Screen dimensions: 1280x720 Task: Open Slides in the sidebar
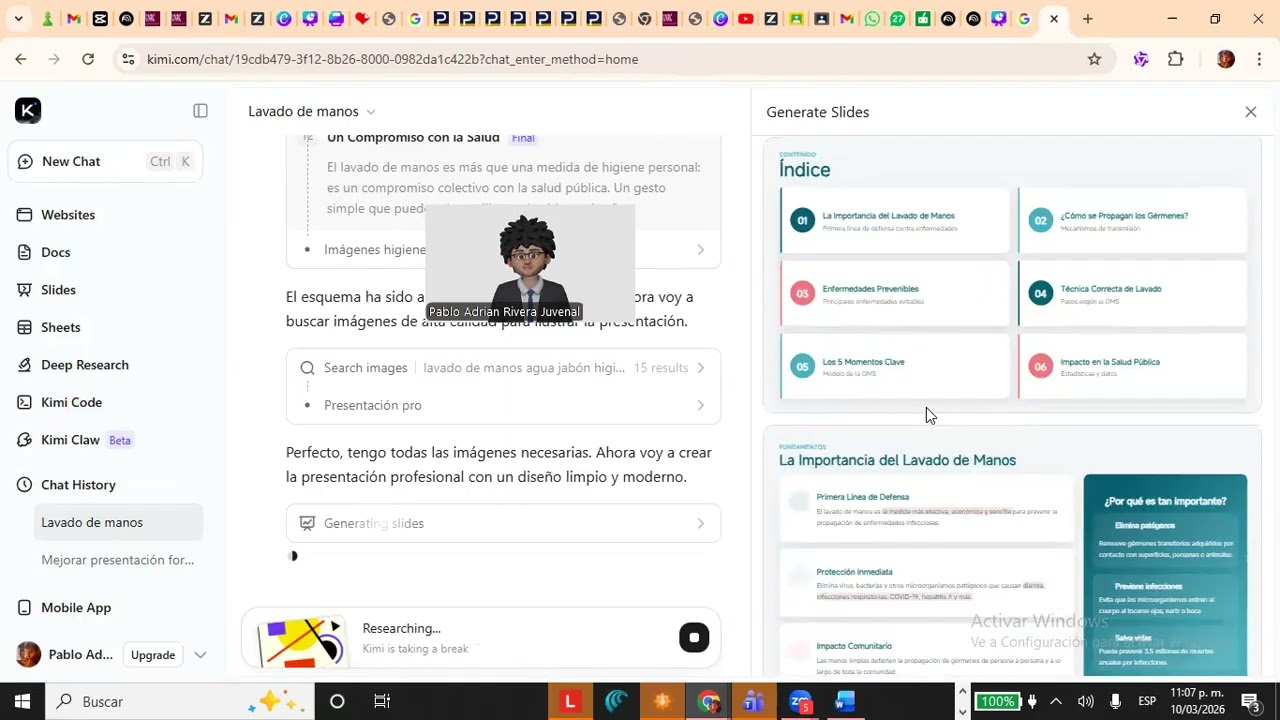tap(58, 290)
